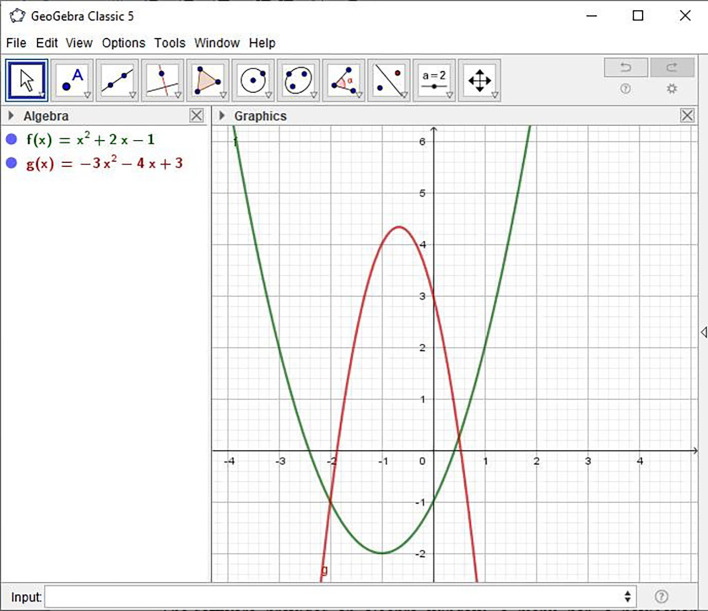Viewport: 708px width, 611px height.
Task: Open Input bar help icon
Action: tap(661, 597)
